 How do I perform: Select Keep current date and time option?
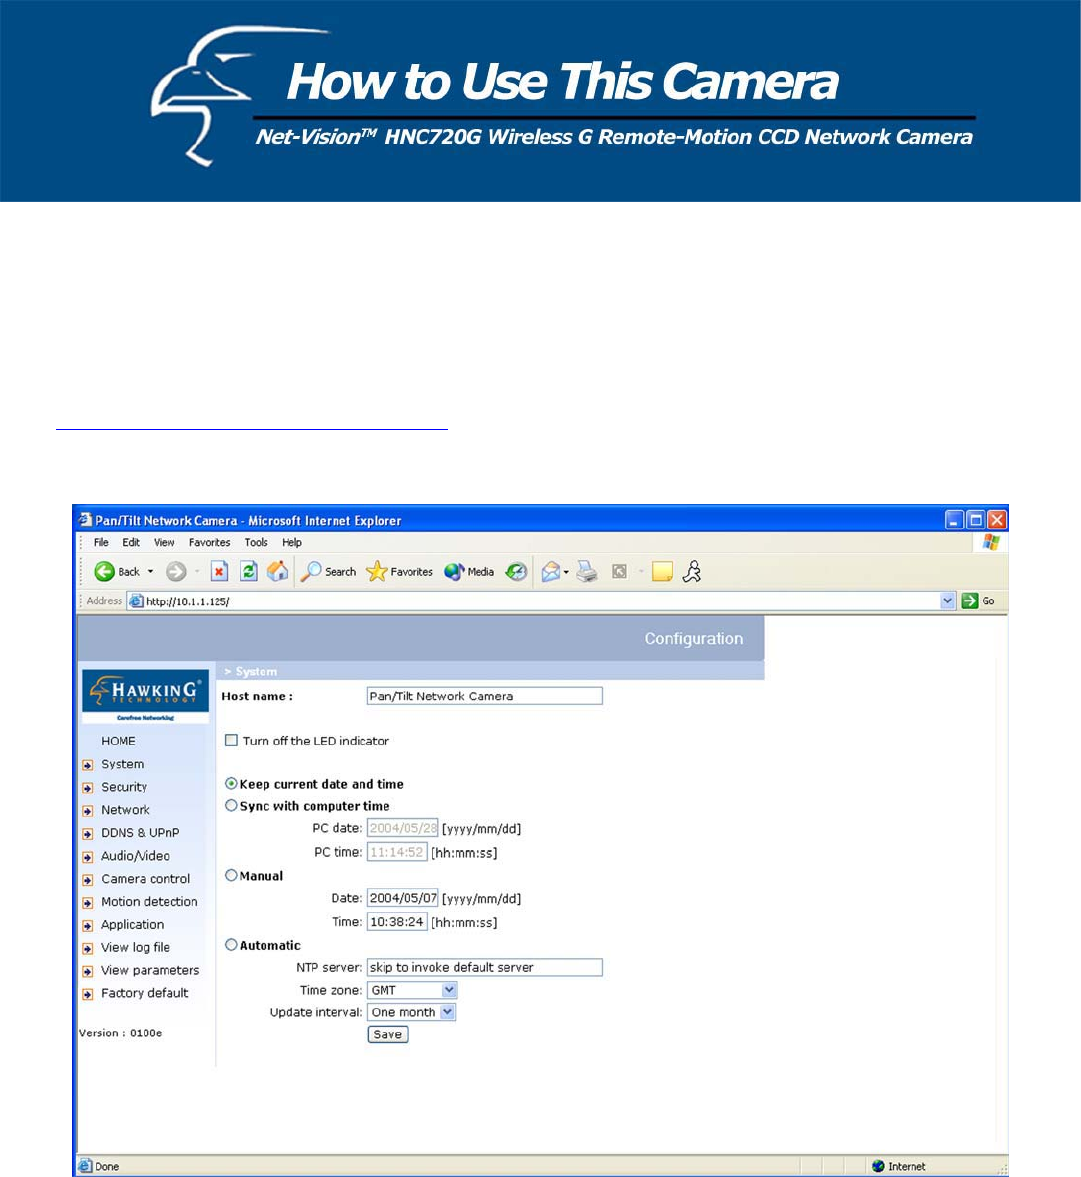(231, 784)
